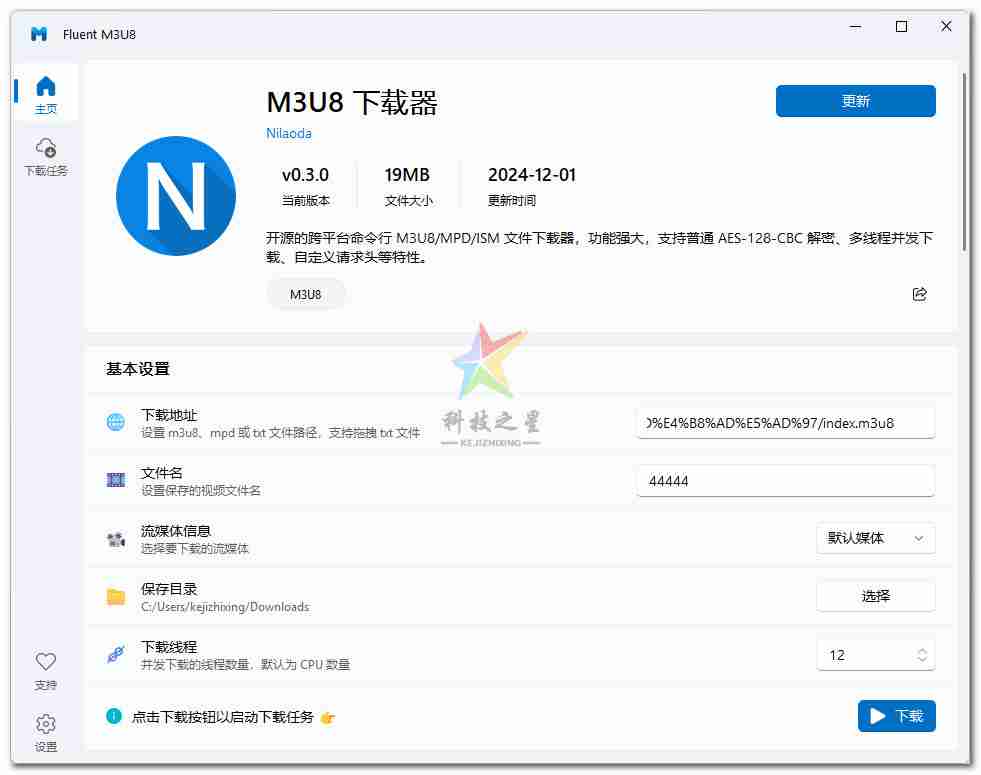Screen dimensions: 981x775
Task: Open the 主页 home tab
Action: [x=46, y=95]
